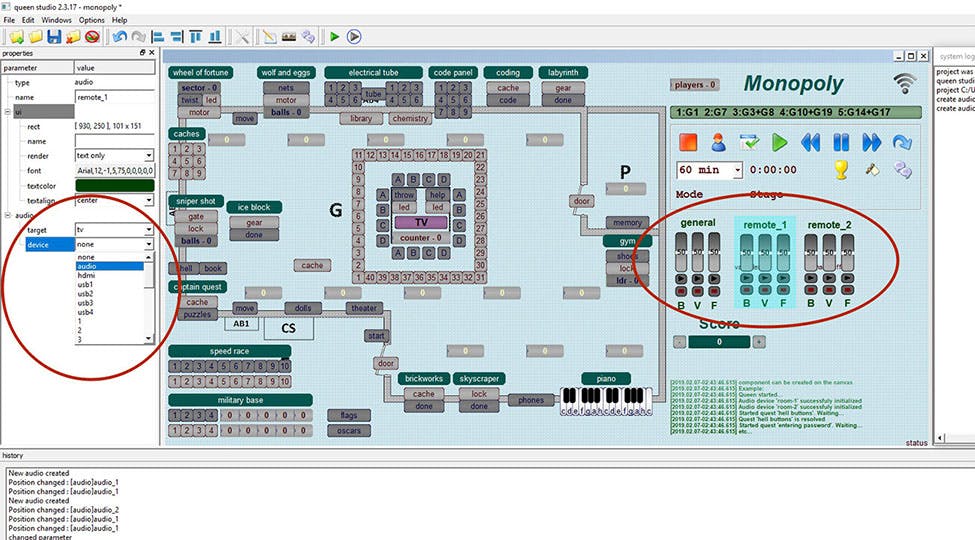Toggle play button under general B slider

pyautogui.click(x=682, y=279)
